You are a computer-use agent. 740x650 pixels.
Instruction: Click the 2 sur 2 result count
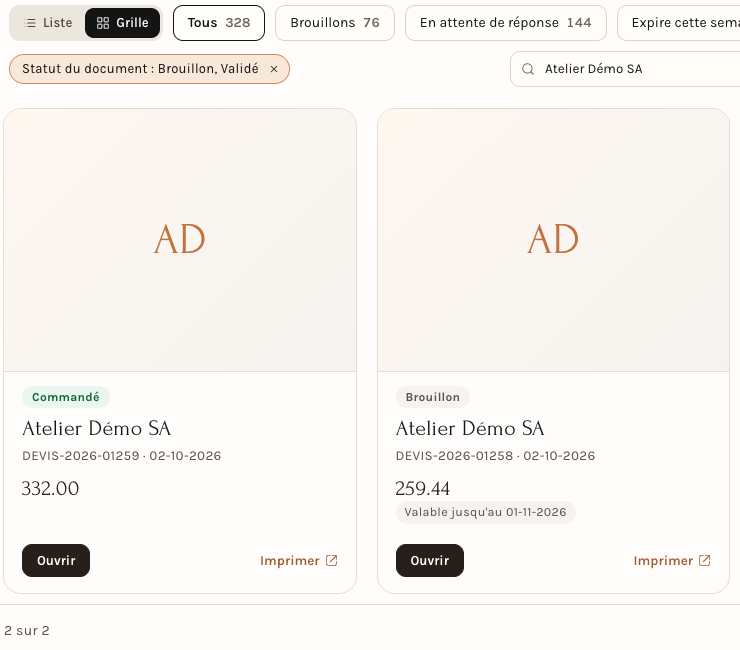pyautogui.click(x=27, y=631)
